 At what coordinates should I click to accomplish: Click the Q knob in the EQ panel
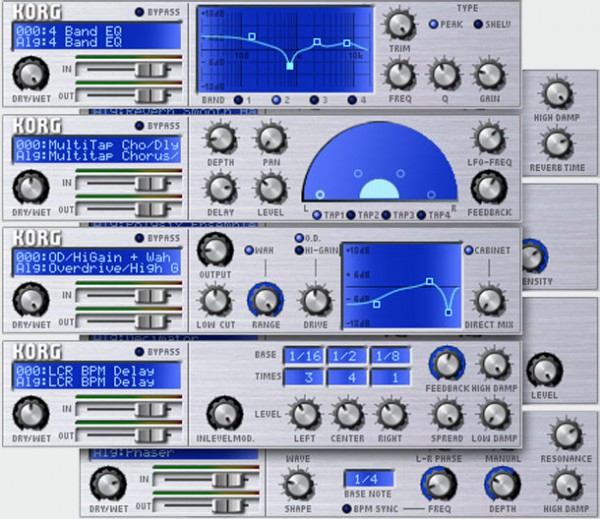(x=444, y=75)
